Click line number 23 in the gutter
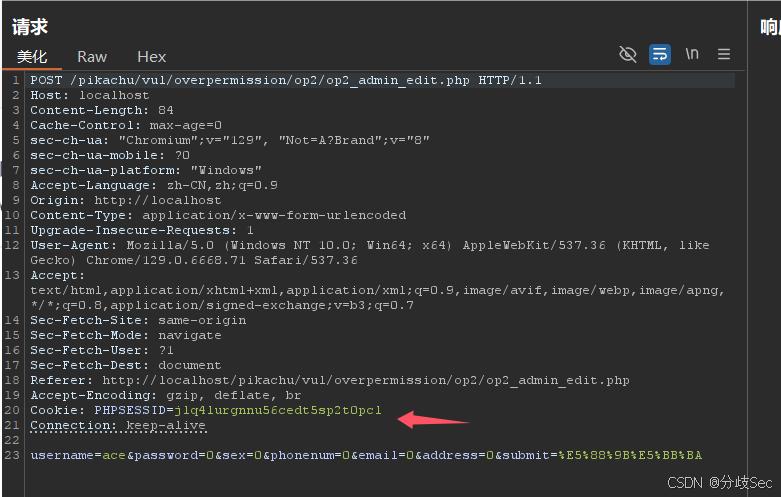The height and width of the screenshot is (497, 781). coord(12,455)
